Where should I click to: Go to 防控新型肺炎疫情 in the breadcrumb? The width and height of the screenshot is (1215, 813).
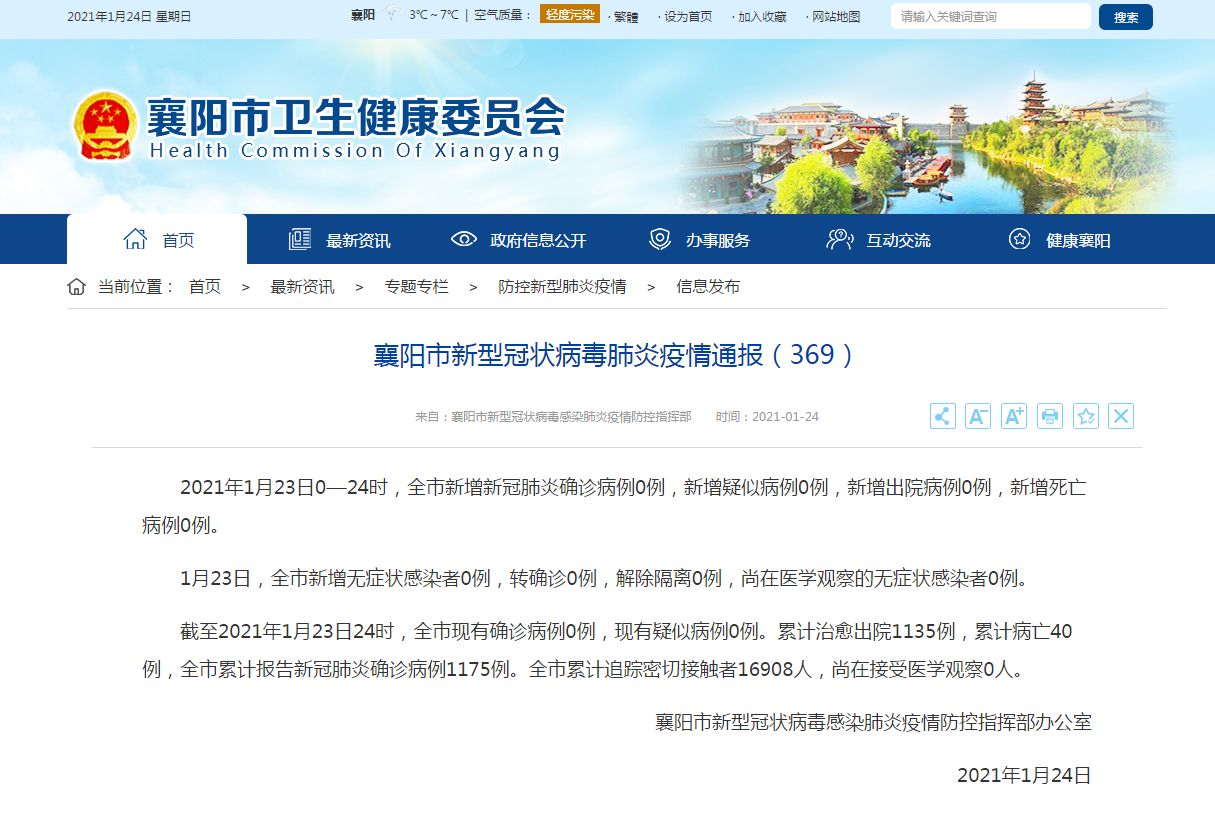563,287
